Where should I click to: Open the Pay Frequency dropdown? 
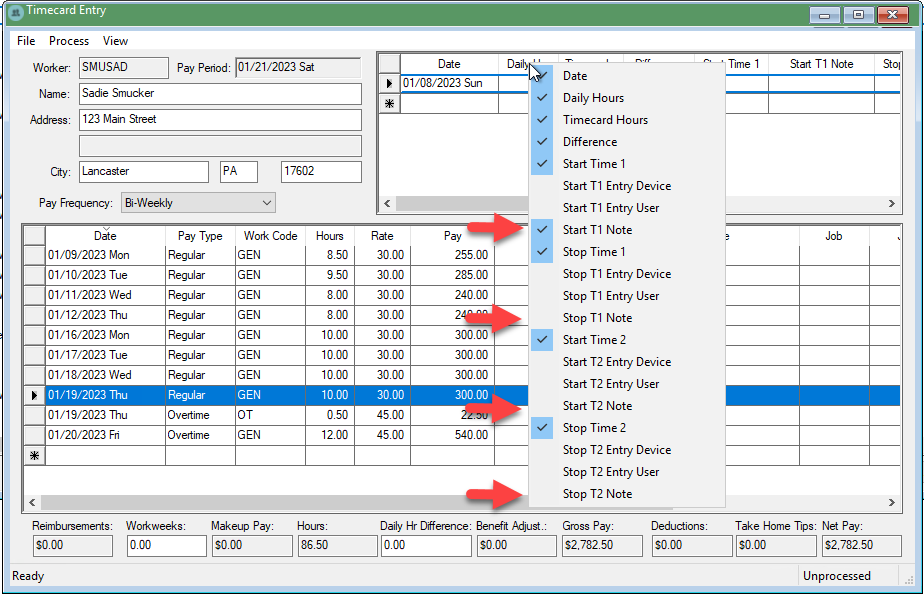(266, 203)
